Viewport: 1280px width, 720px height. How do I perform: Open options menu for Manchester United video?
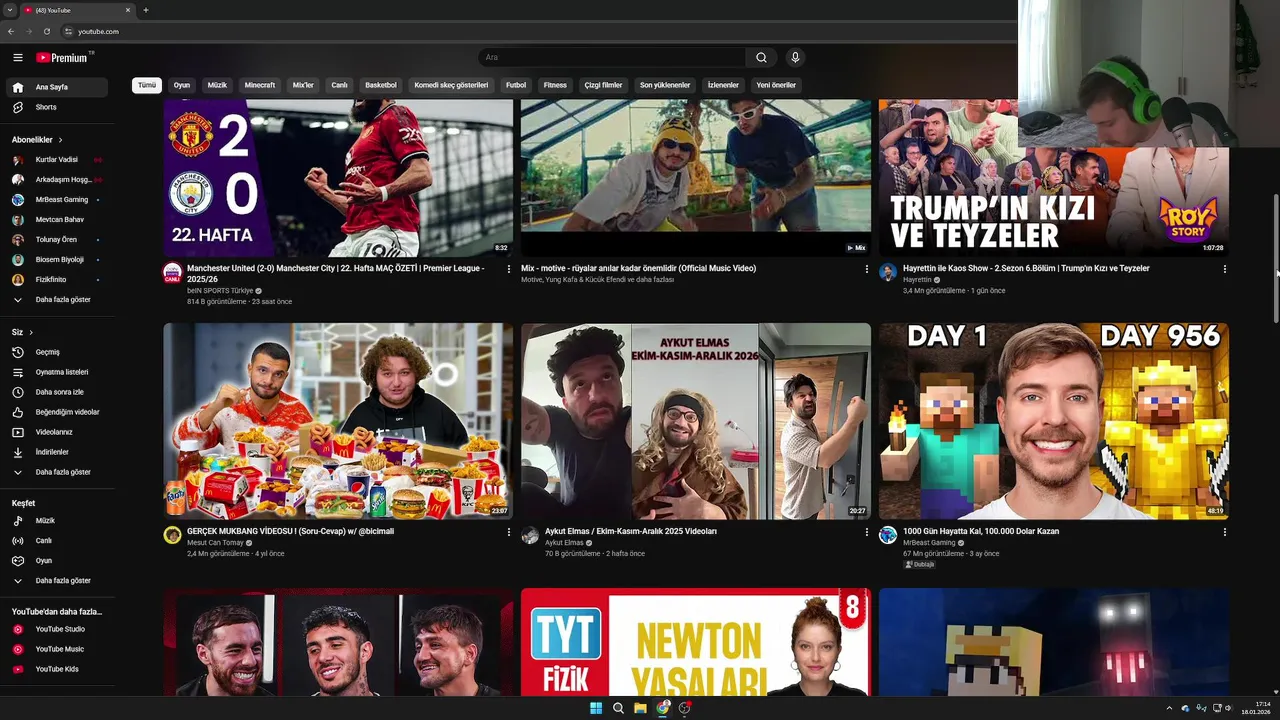point(508,269)
